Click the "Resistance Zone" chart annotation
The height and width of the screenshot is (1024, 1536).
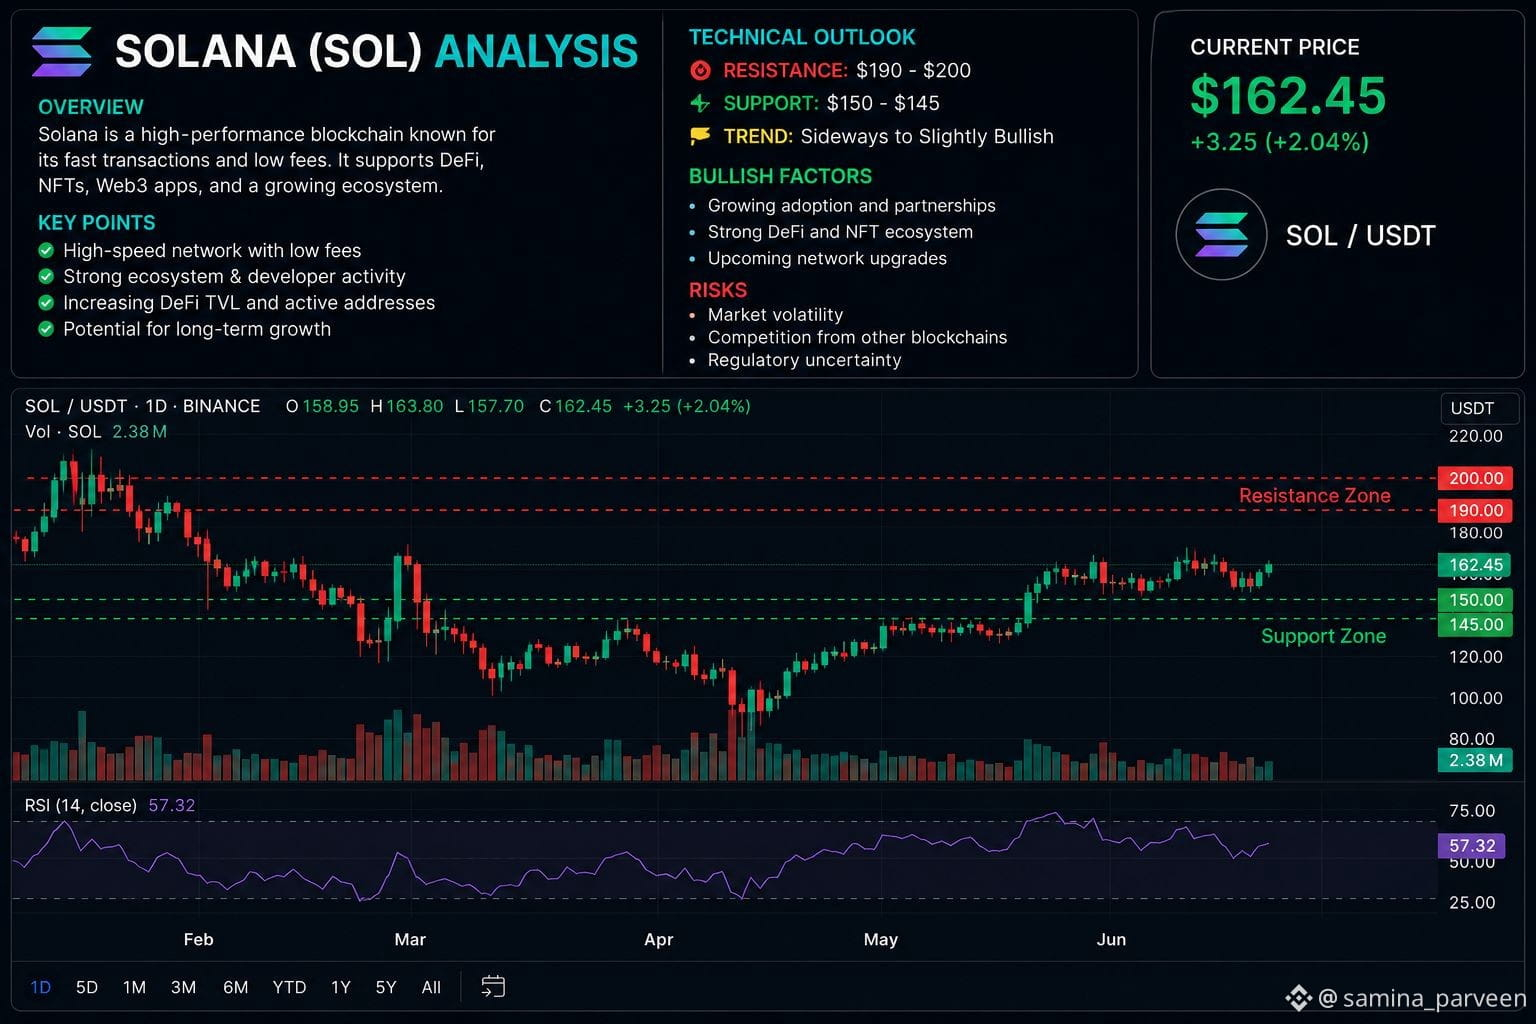coord(1315,496)
